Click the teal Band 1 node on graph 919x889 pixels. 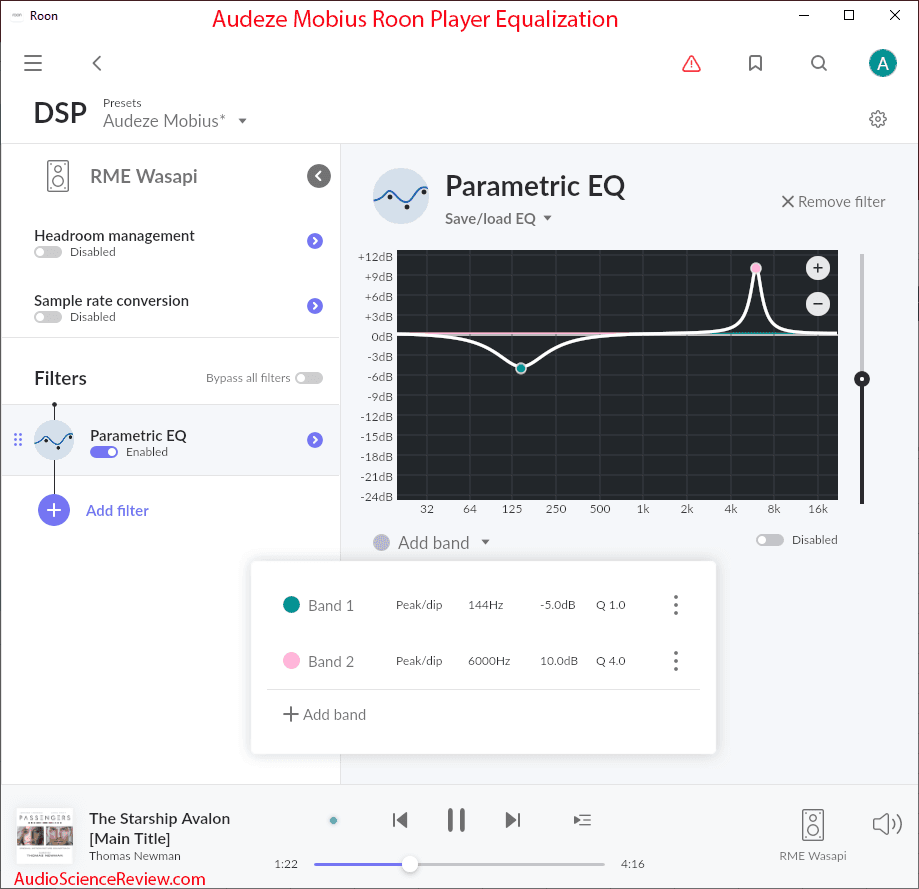coord(520,368)
